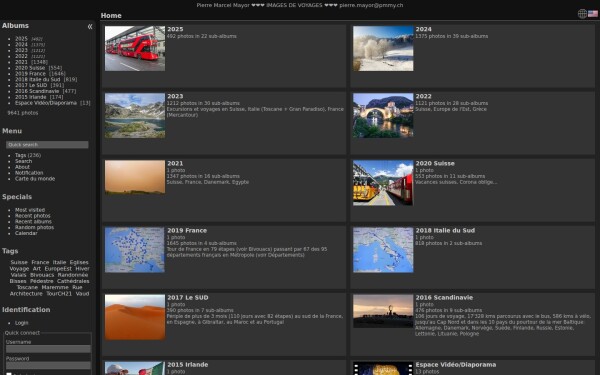Open 2018 Italie du Sud album list entry
Viewport: 600px width, 375px height.
tap(38, 80)
